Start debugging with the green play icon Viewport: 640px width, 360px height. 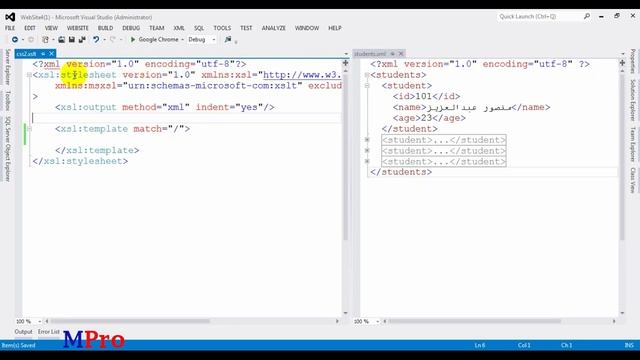pyautogui.click(x=133, y=40)
